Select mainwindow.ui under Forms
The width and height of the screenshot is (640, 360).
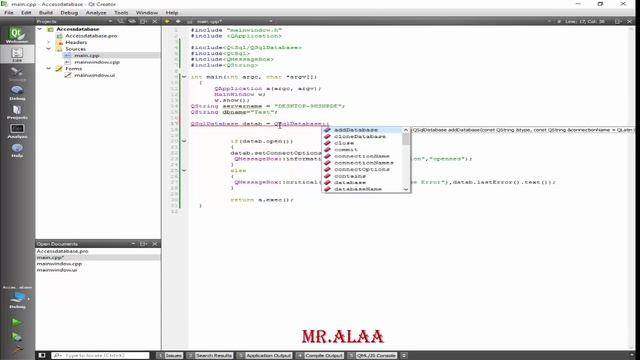click(x=94, y=75)
